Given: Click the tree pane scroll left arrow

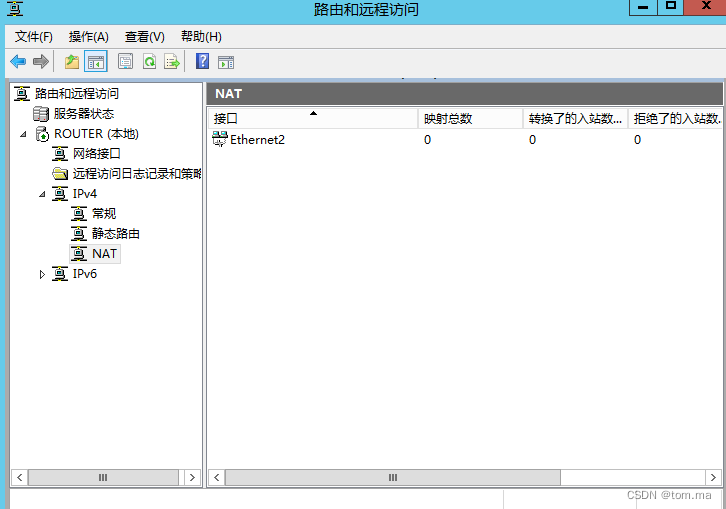Looking at the screenshot, I should (19, 477).
